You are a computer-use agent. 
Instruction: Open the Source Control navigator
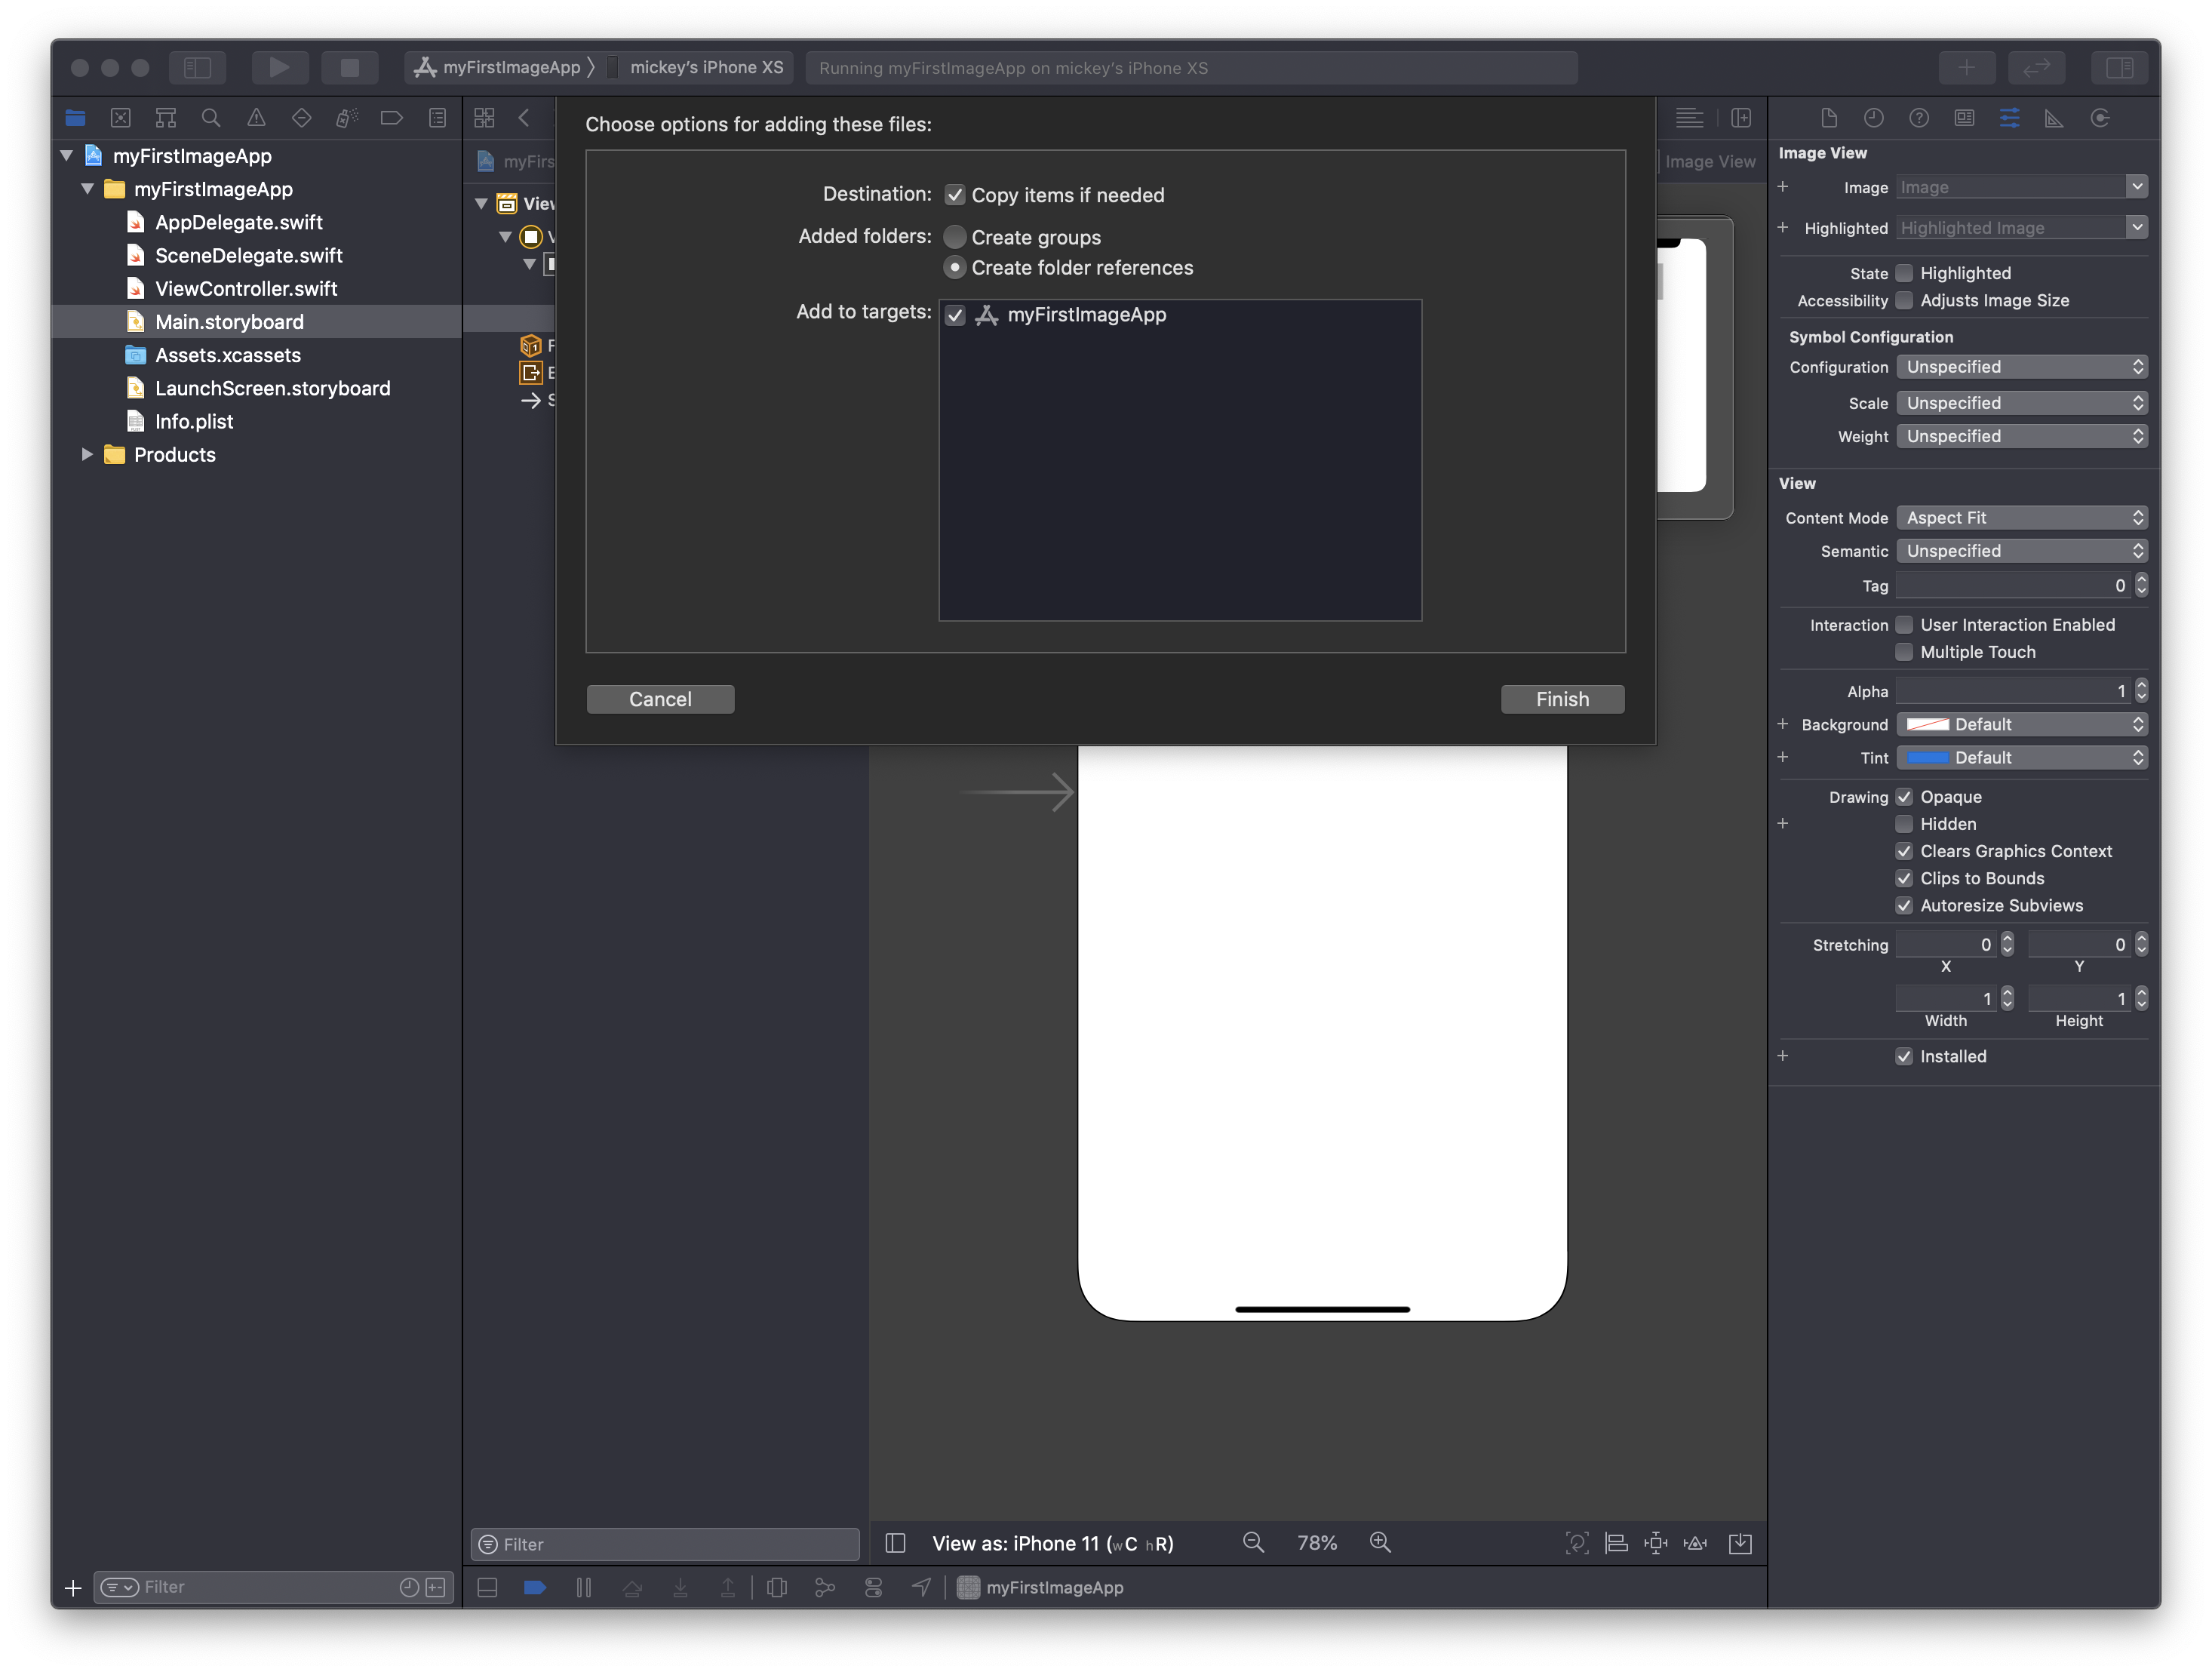click(120, 118)
